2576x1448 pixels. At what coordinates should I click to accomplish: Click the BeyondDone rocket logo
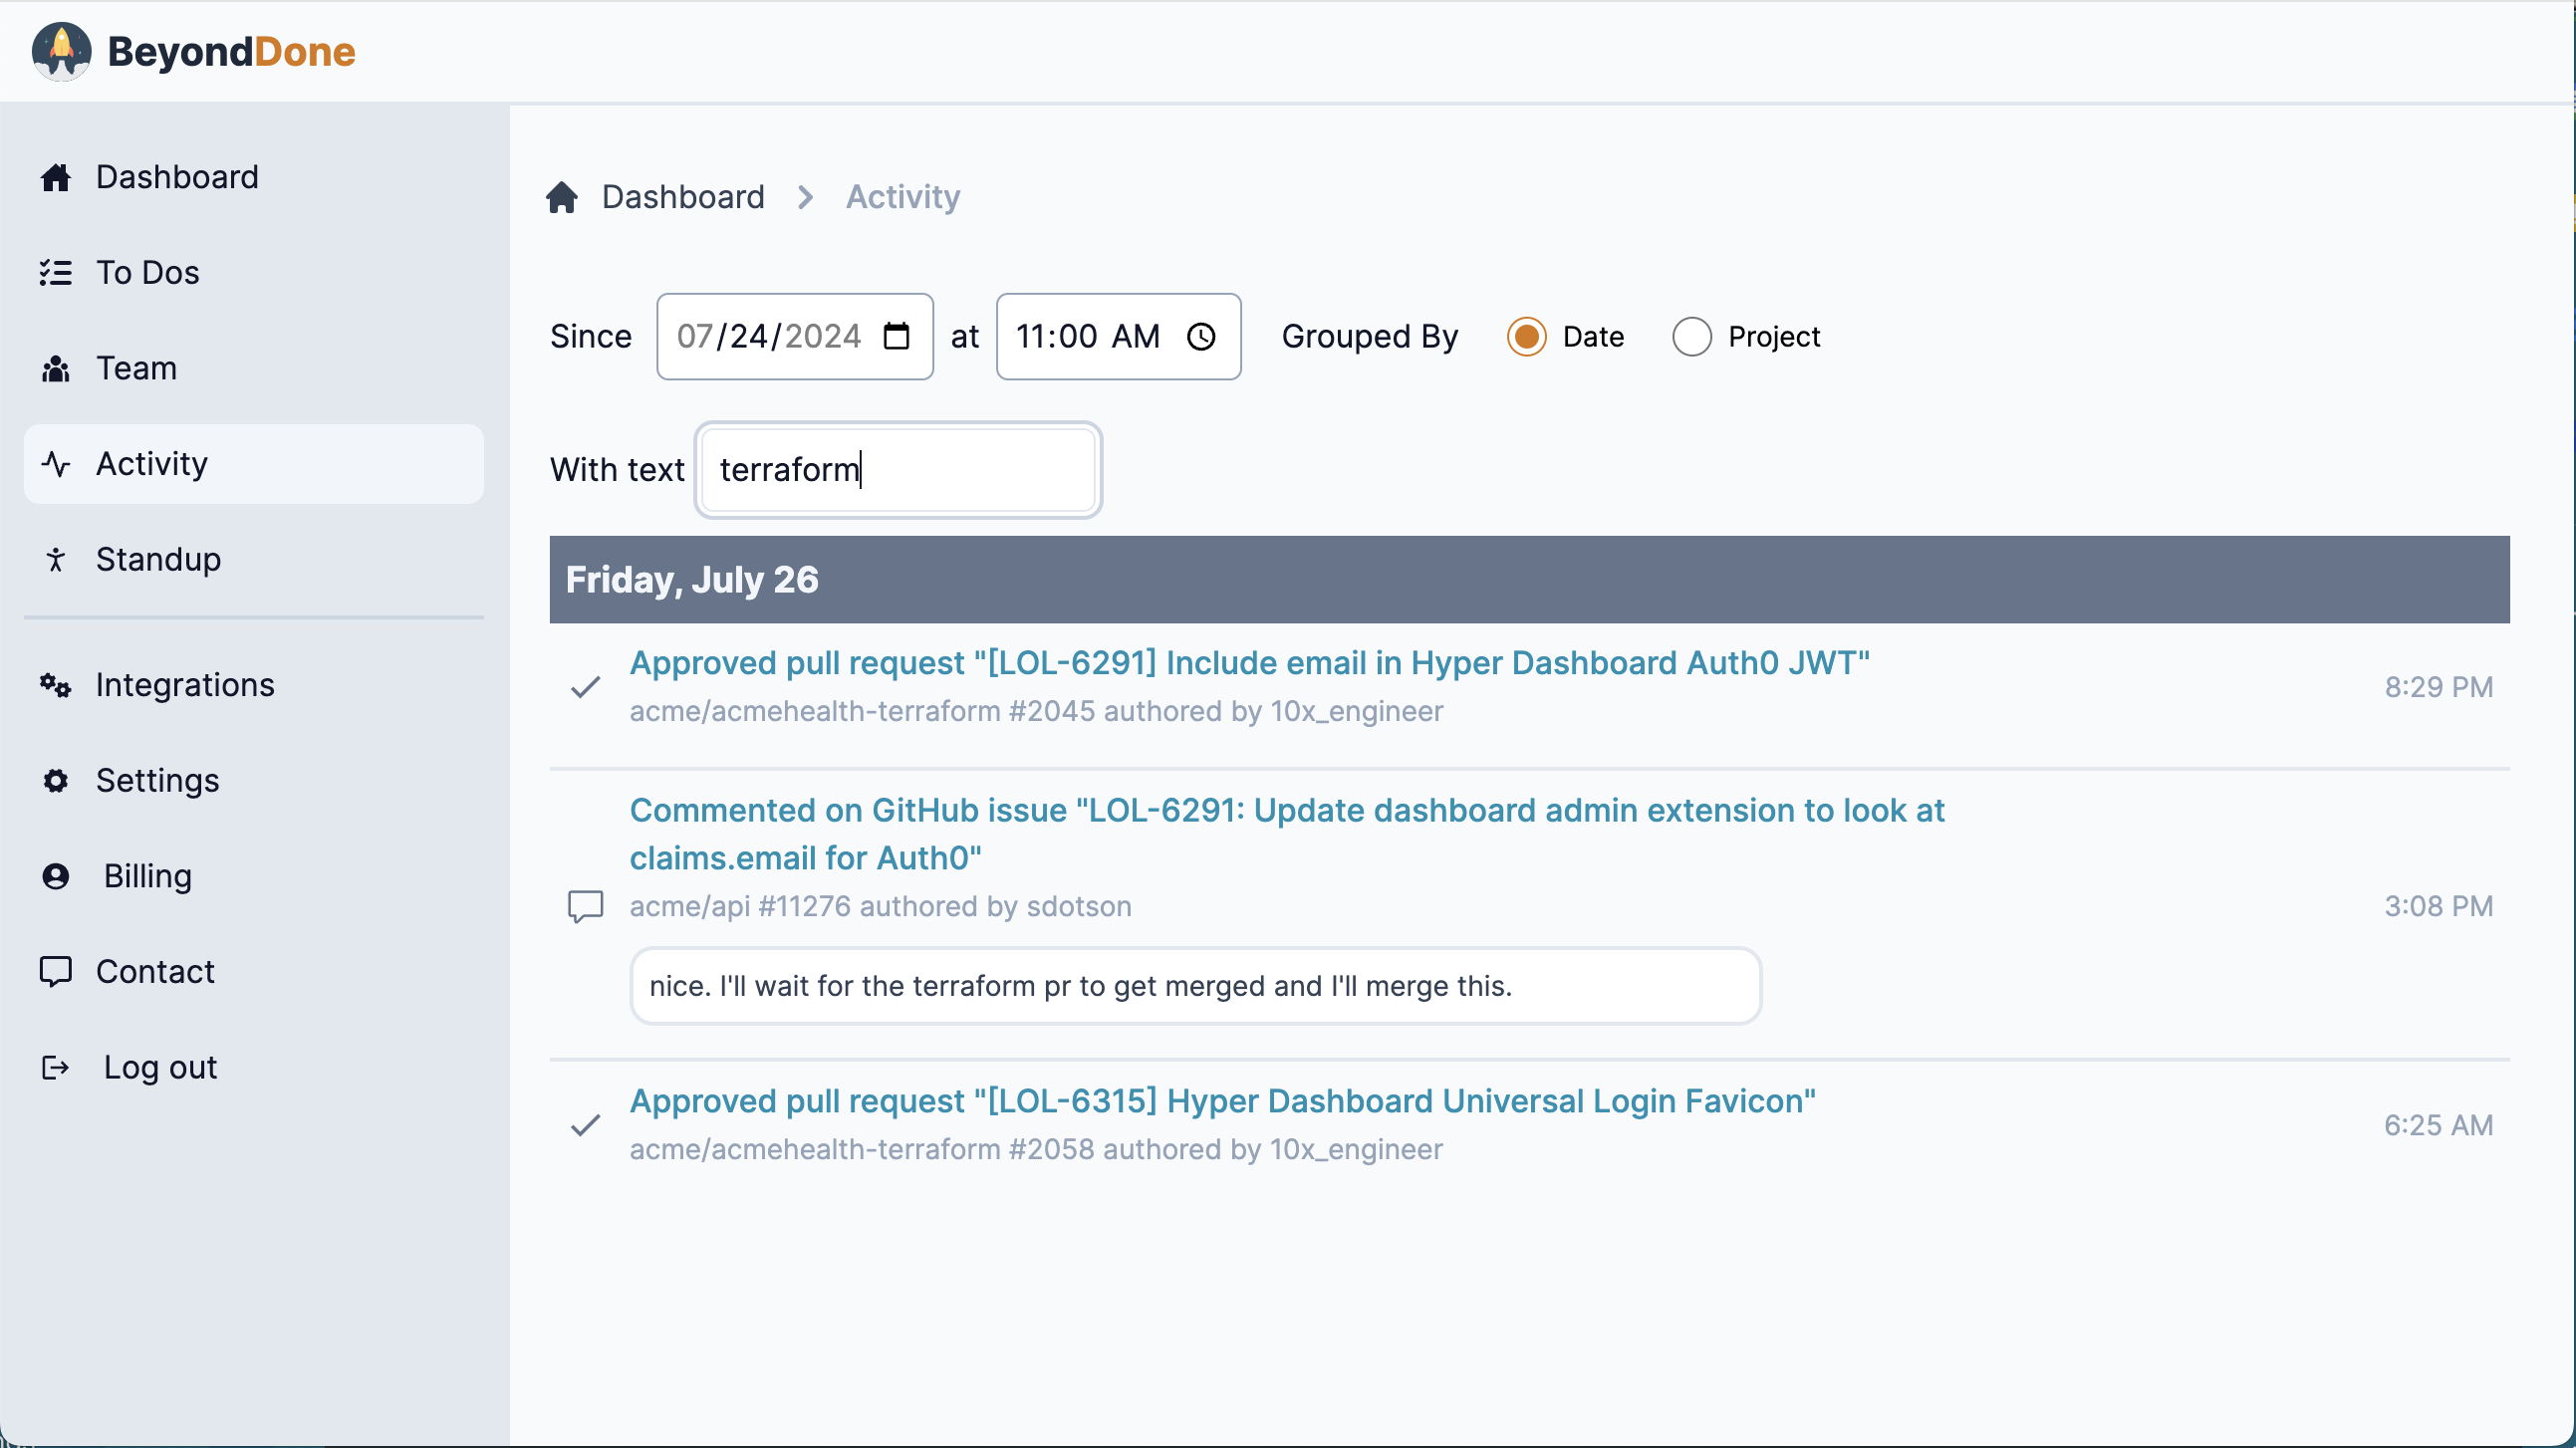[61, 51]
